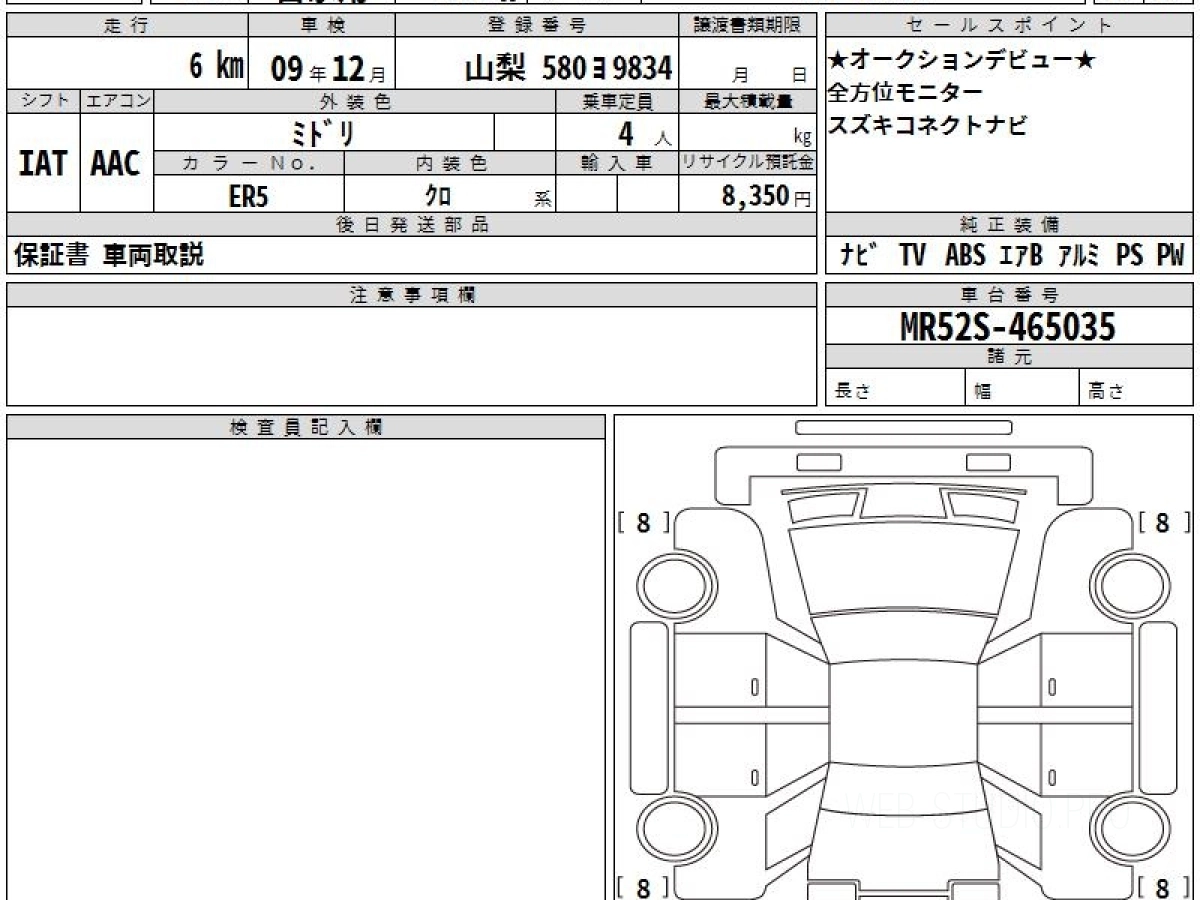
Task: Click the リサイクル預託金 header
Action: [x=748, y=163]
